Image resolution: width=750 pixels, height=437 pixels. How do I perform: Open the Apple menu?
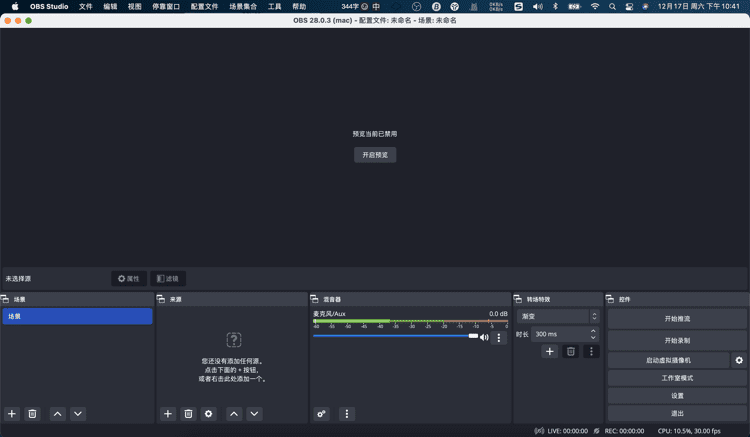click(15, 6)
